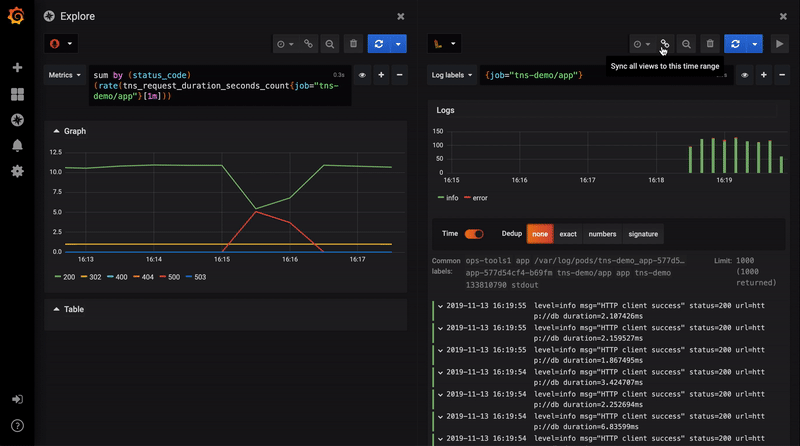Sync all views to this time range
This screenshot has height=446, width=800.
[664, 44]
